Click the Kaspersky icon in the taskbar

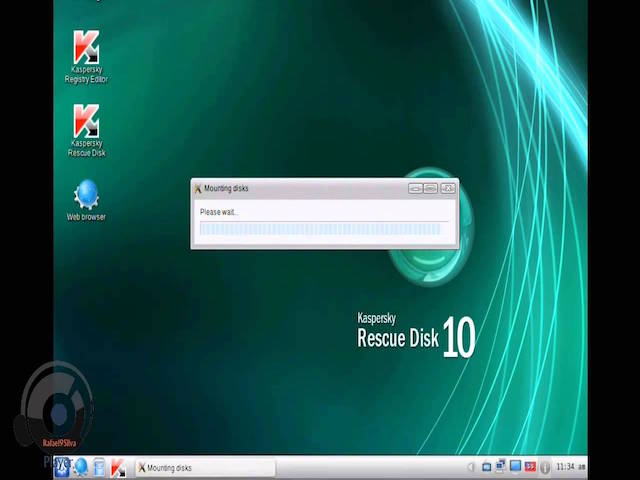coord(118,467)
